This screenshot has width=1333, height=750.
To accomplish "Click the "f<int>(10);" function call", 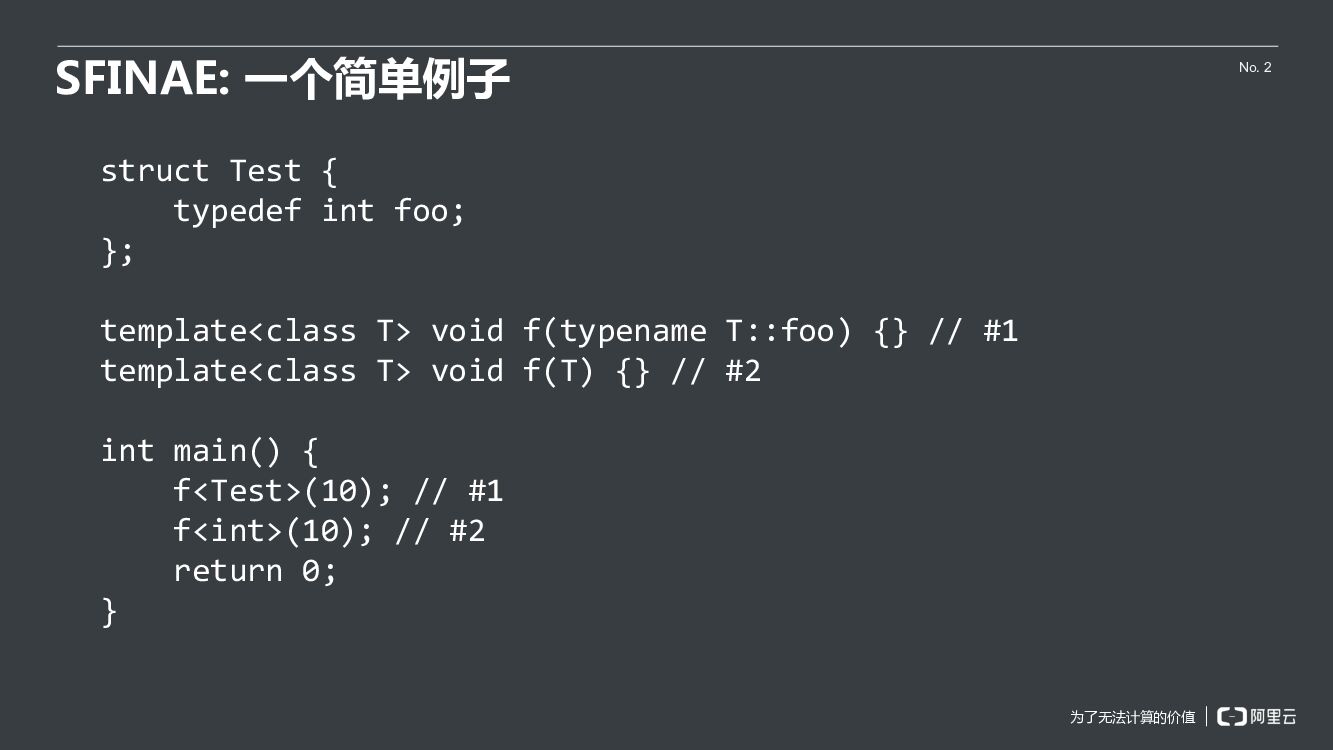I will (x=273, y=531).
